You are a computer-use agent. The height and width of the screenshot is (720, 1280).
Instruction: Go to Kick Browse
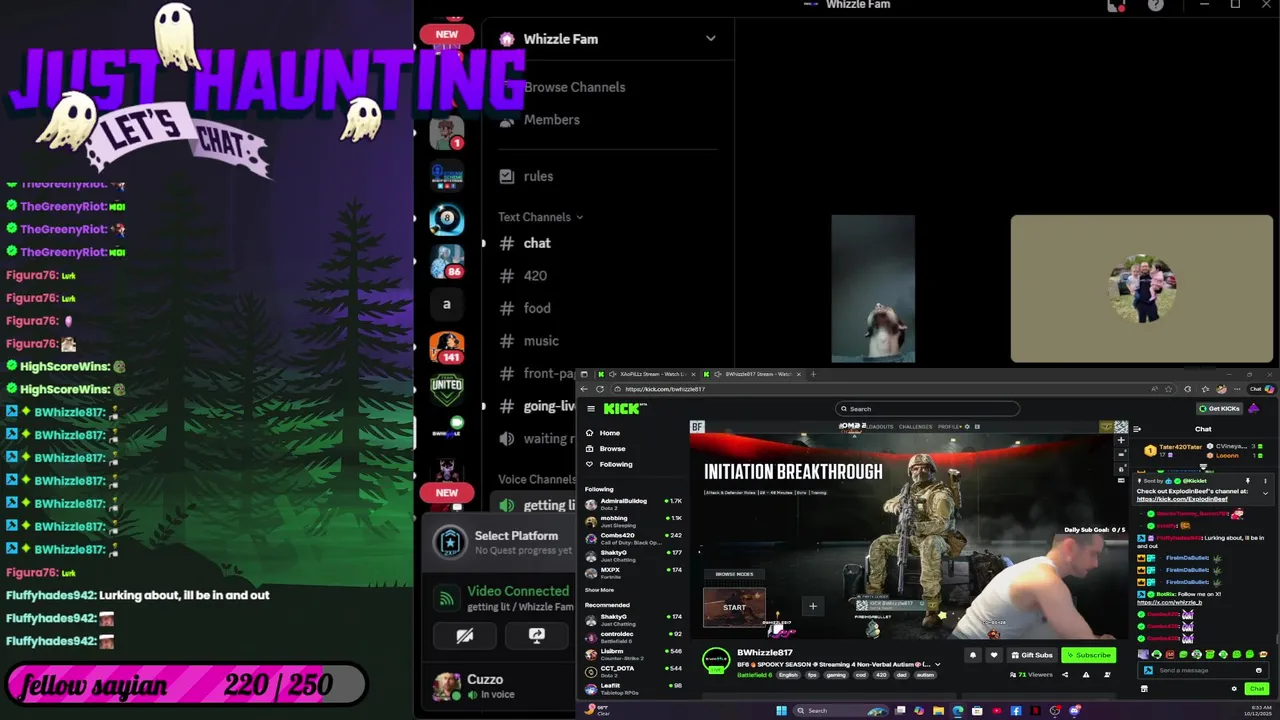[612, 448]
